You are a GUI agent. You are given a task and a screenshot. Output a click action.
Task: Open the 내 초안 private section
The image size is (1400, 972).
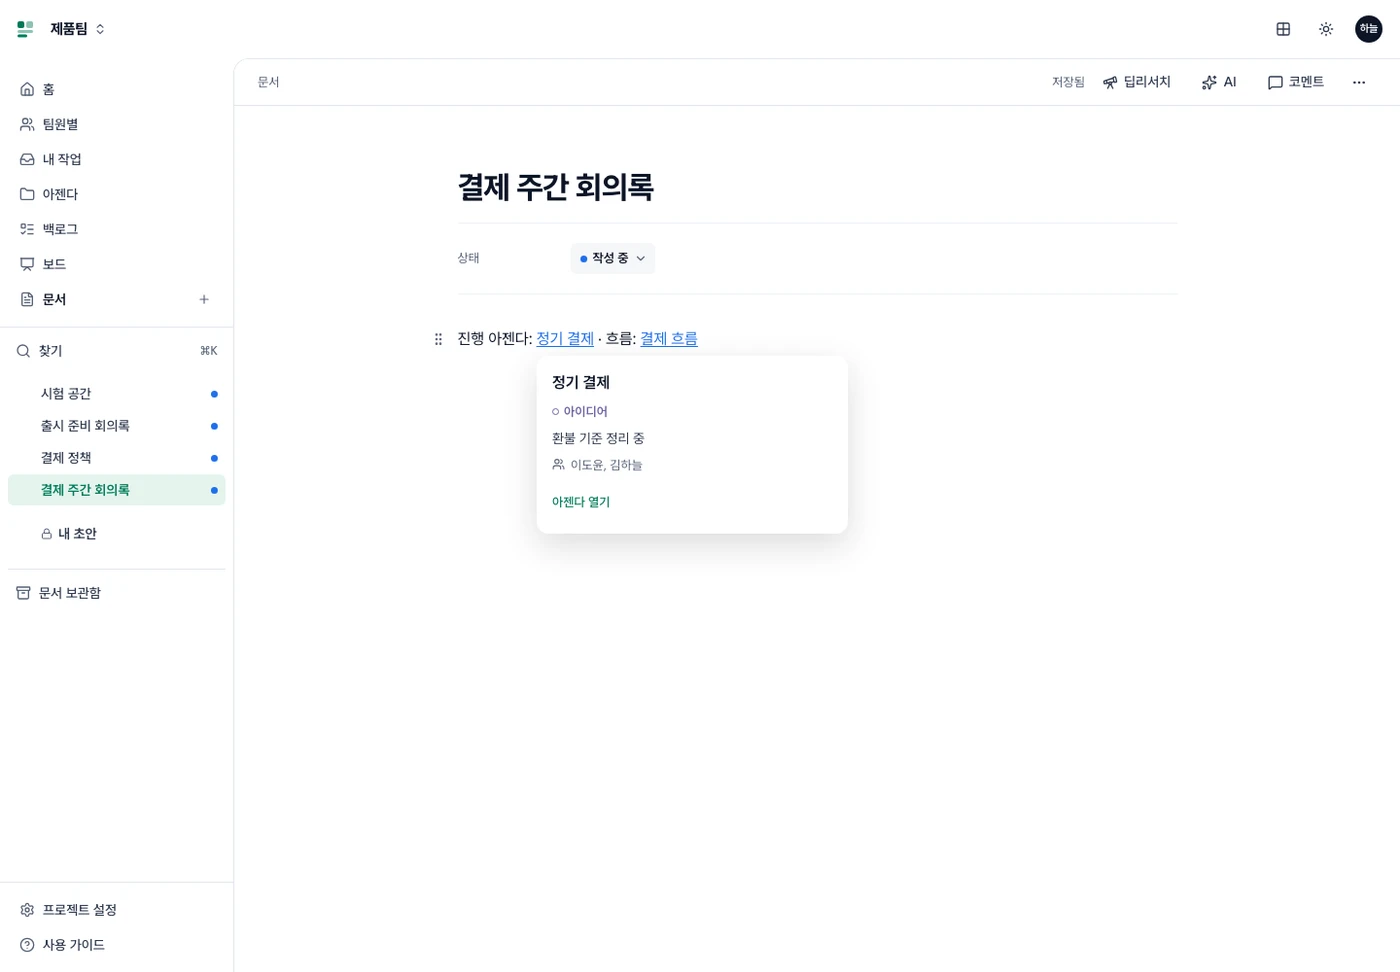tap(116, 534)
